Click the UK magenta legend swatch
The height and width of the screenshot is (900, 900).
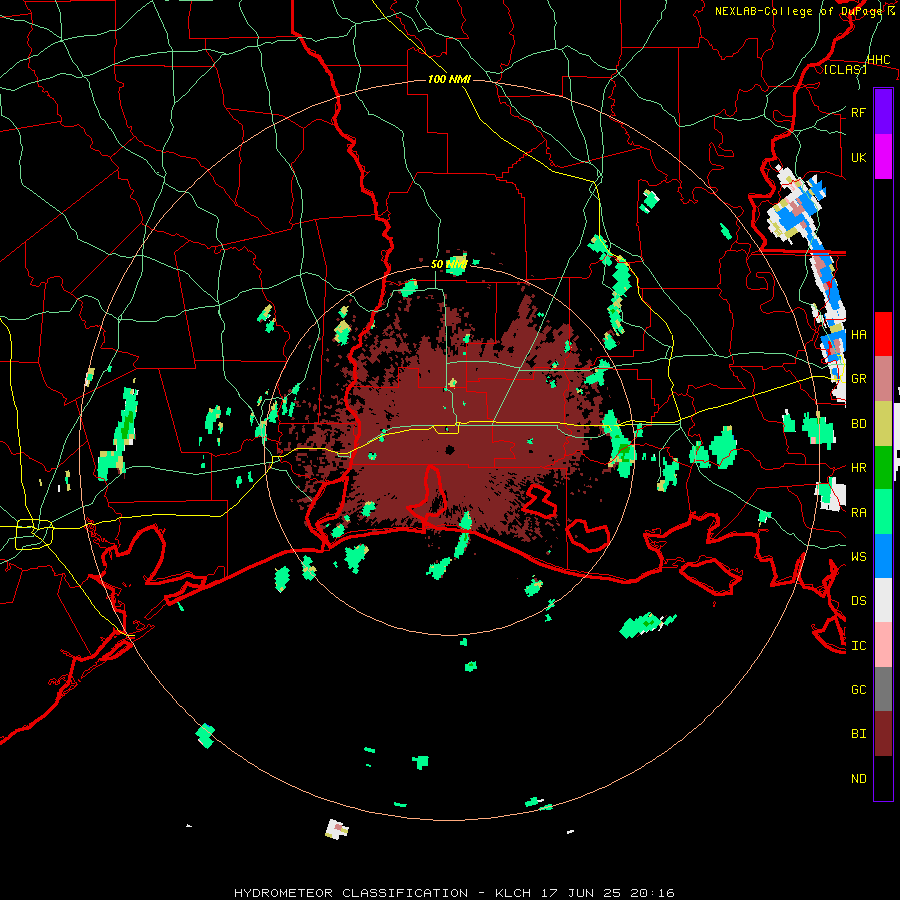tap(883, 157)
